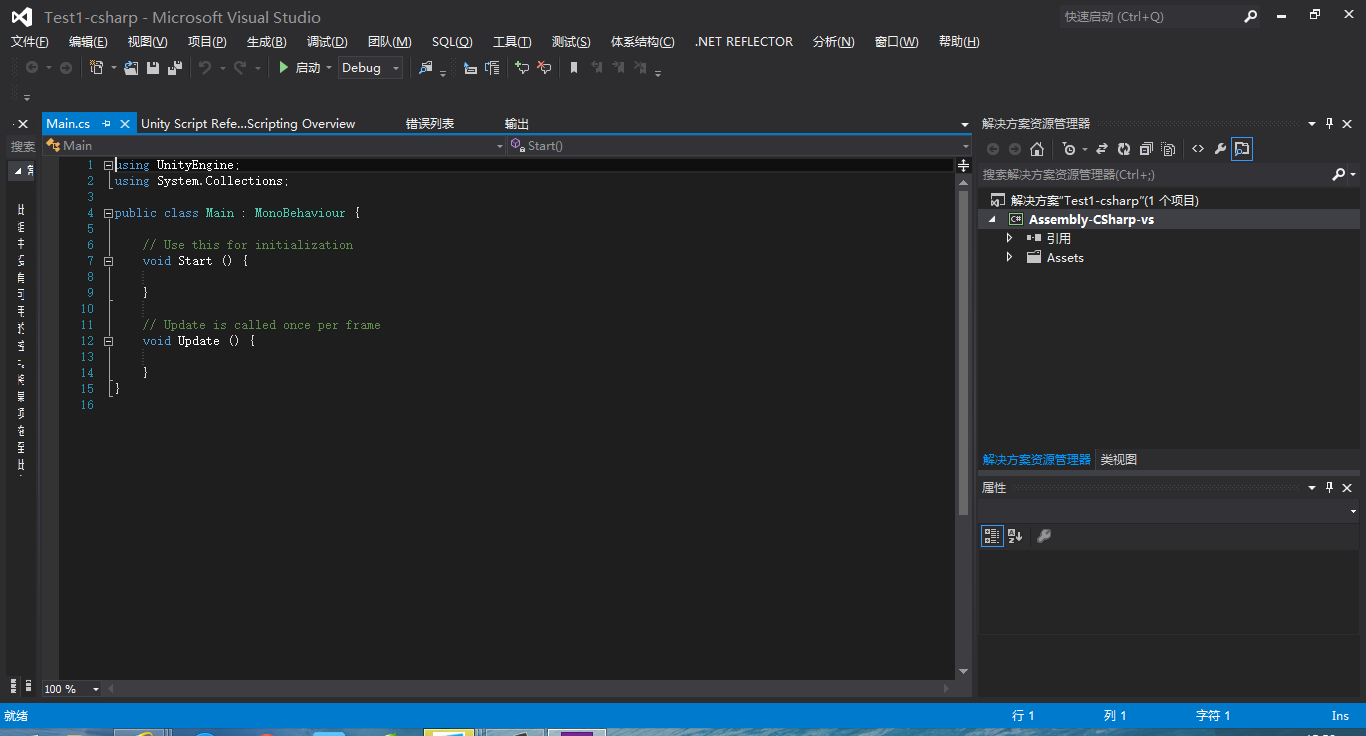Click Solution Explorer Refresh icon
The height and width of the screenshot is (736, 1366).
1124,149
